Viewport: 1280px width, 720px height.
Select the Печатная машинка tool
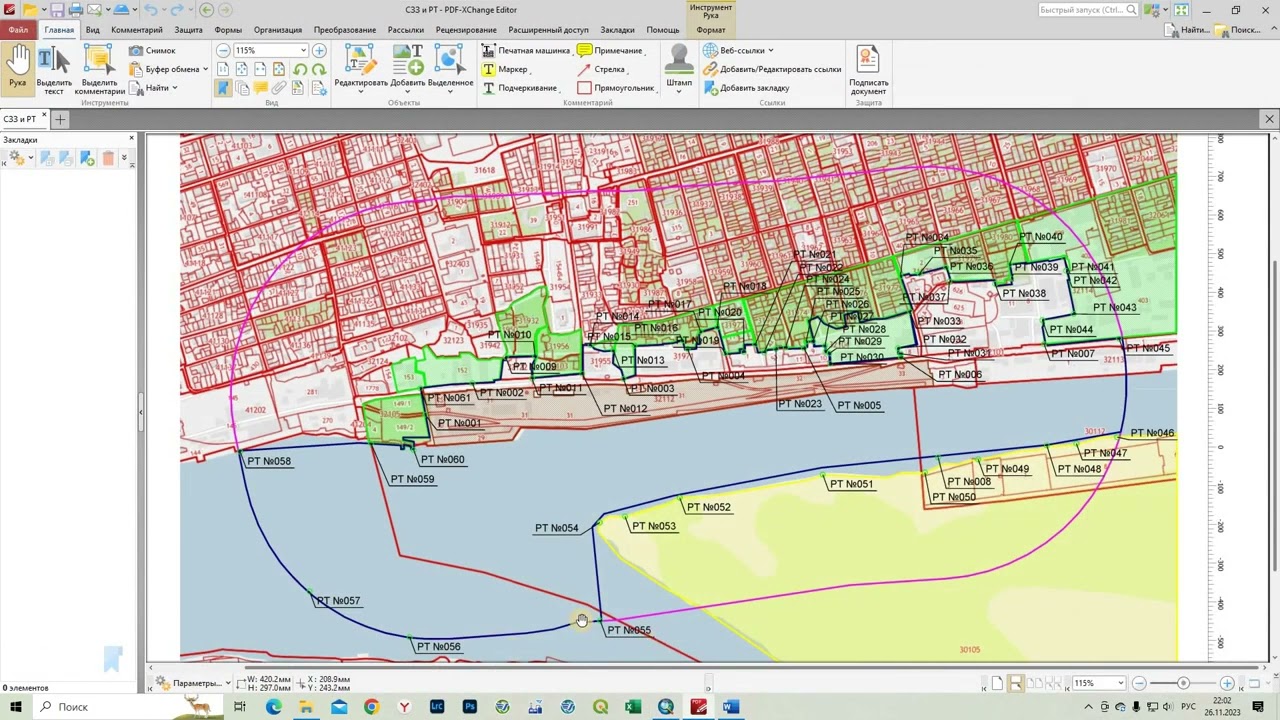point(525,50)
